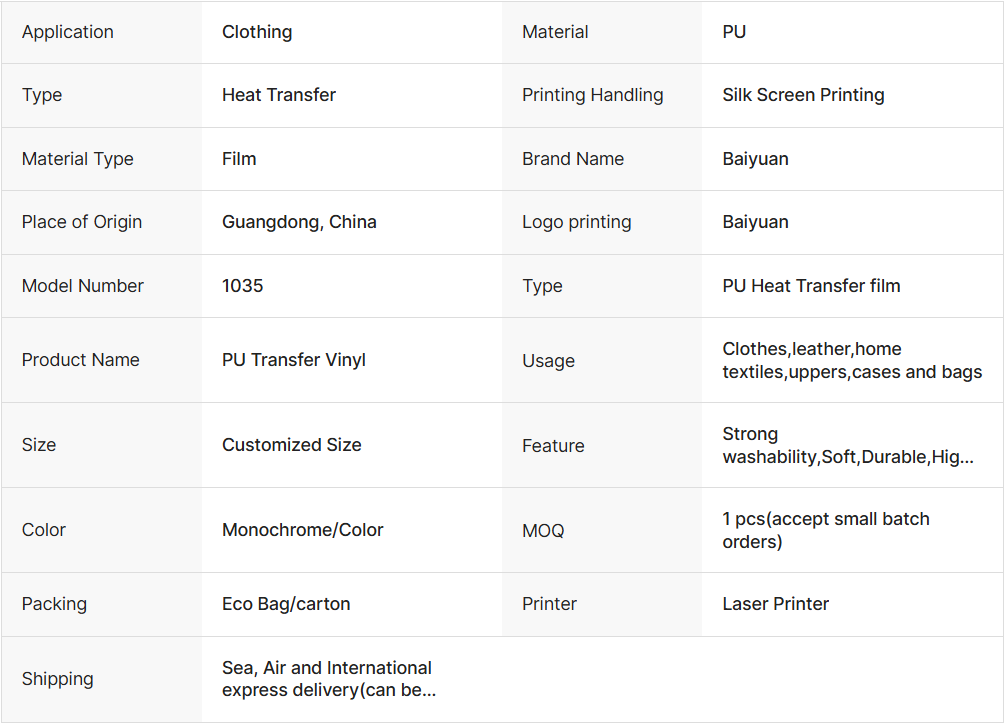
Task: Select the PU Transfer Vinyl product name
Action: point(294,360)
